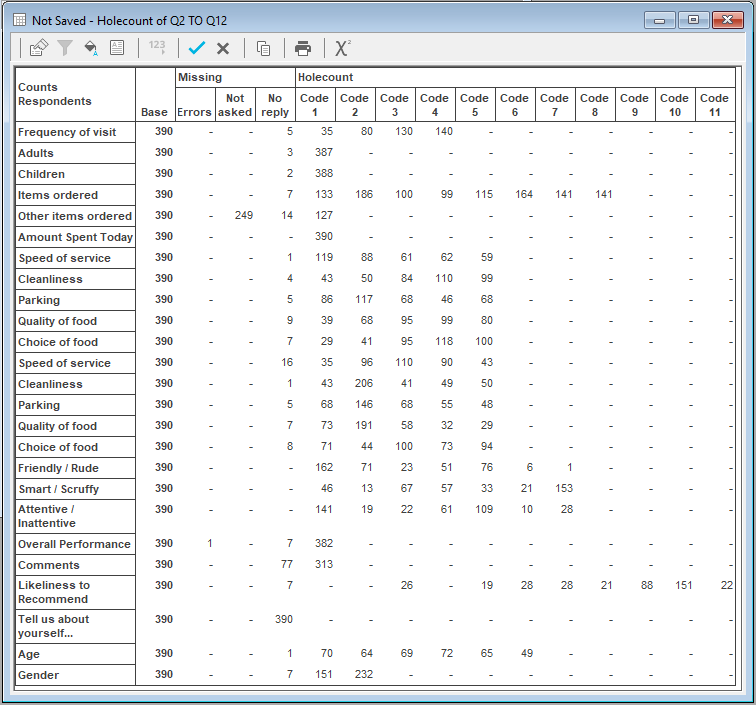The height and width of the screenshot is (705, 756).
Task: Click the paint bucket style icon
Action: coord(91,47)
